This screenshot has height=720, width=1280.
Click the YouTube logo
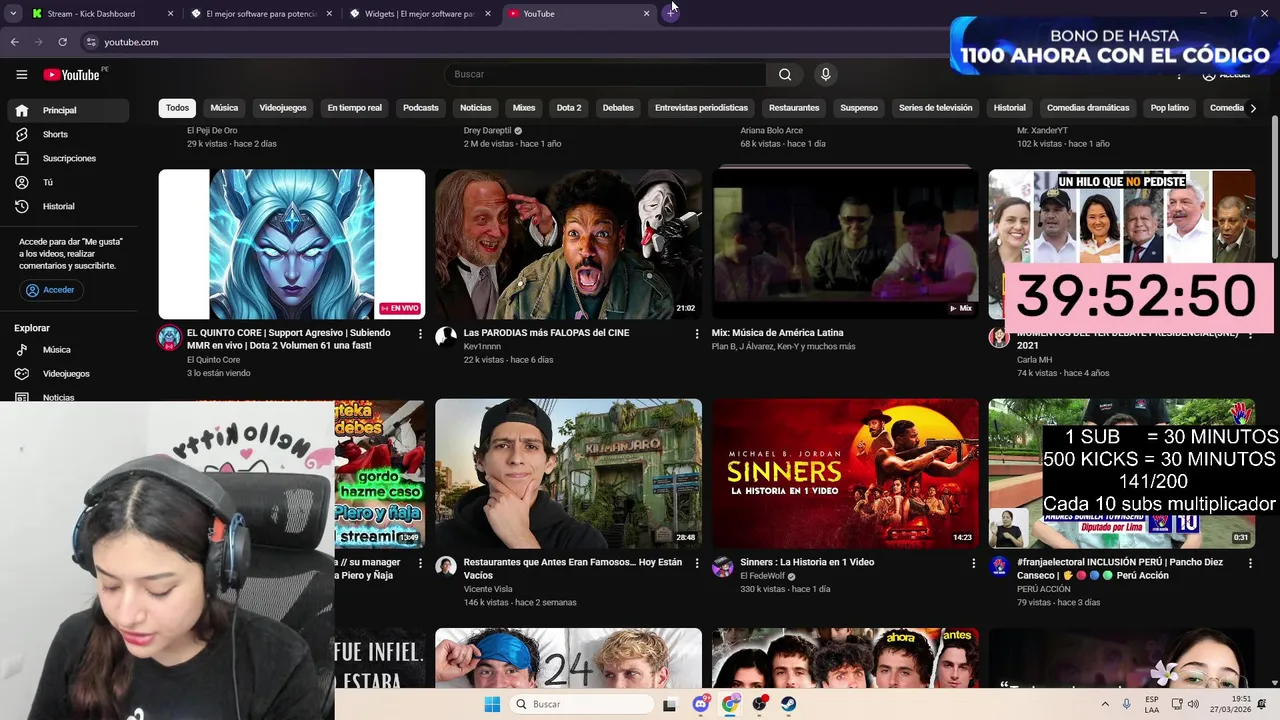pos(71,75)
